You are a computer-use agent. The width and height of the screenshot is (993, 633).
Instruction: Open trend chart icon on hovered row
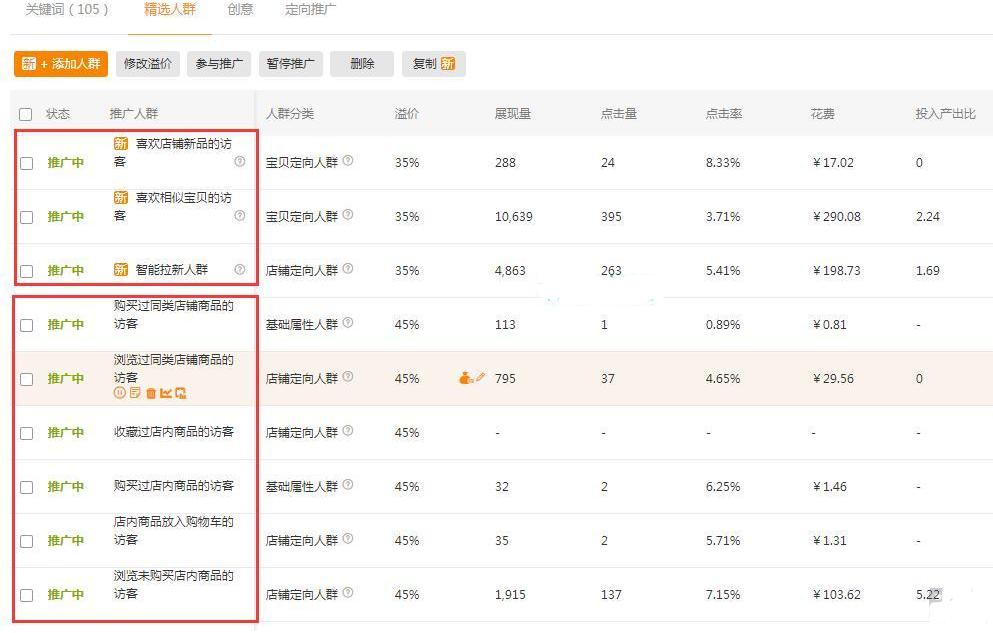pos(167,393)
